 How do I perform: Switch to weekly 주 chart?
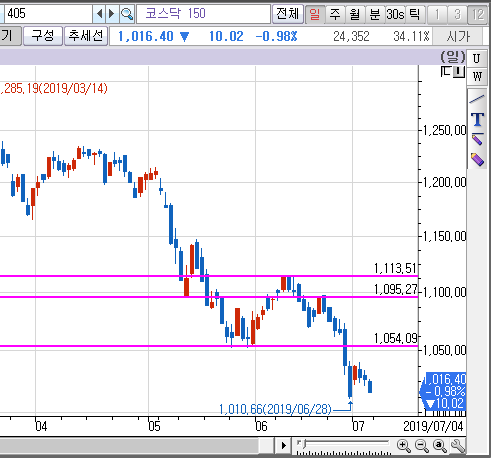(x=335, y=14)
